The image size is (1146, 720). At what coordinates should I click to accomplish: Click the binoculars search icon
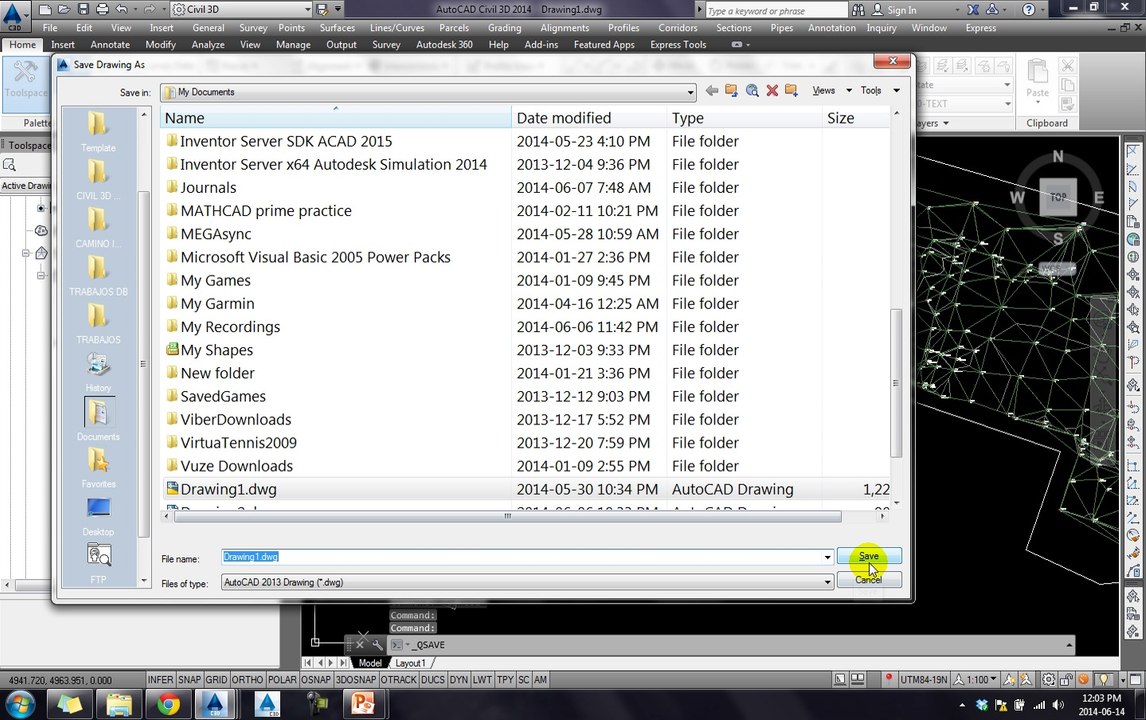(x=858, y=10)
